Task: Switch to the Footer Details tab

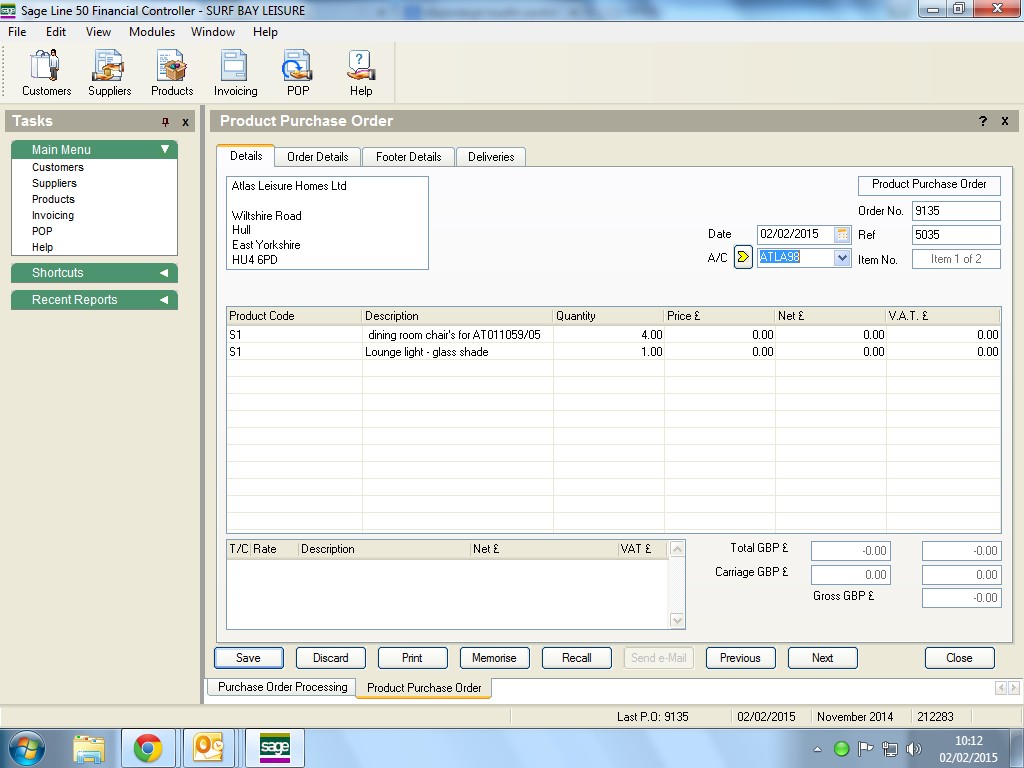Action: click(408, 157)
